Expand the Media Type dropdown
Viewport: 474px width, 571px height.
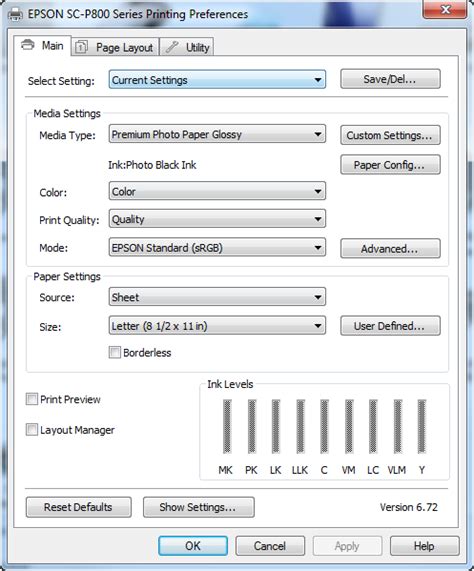coord(217,134)
